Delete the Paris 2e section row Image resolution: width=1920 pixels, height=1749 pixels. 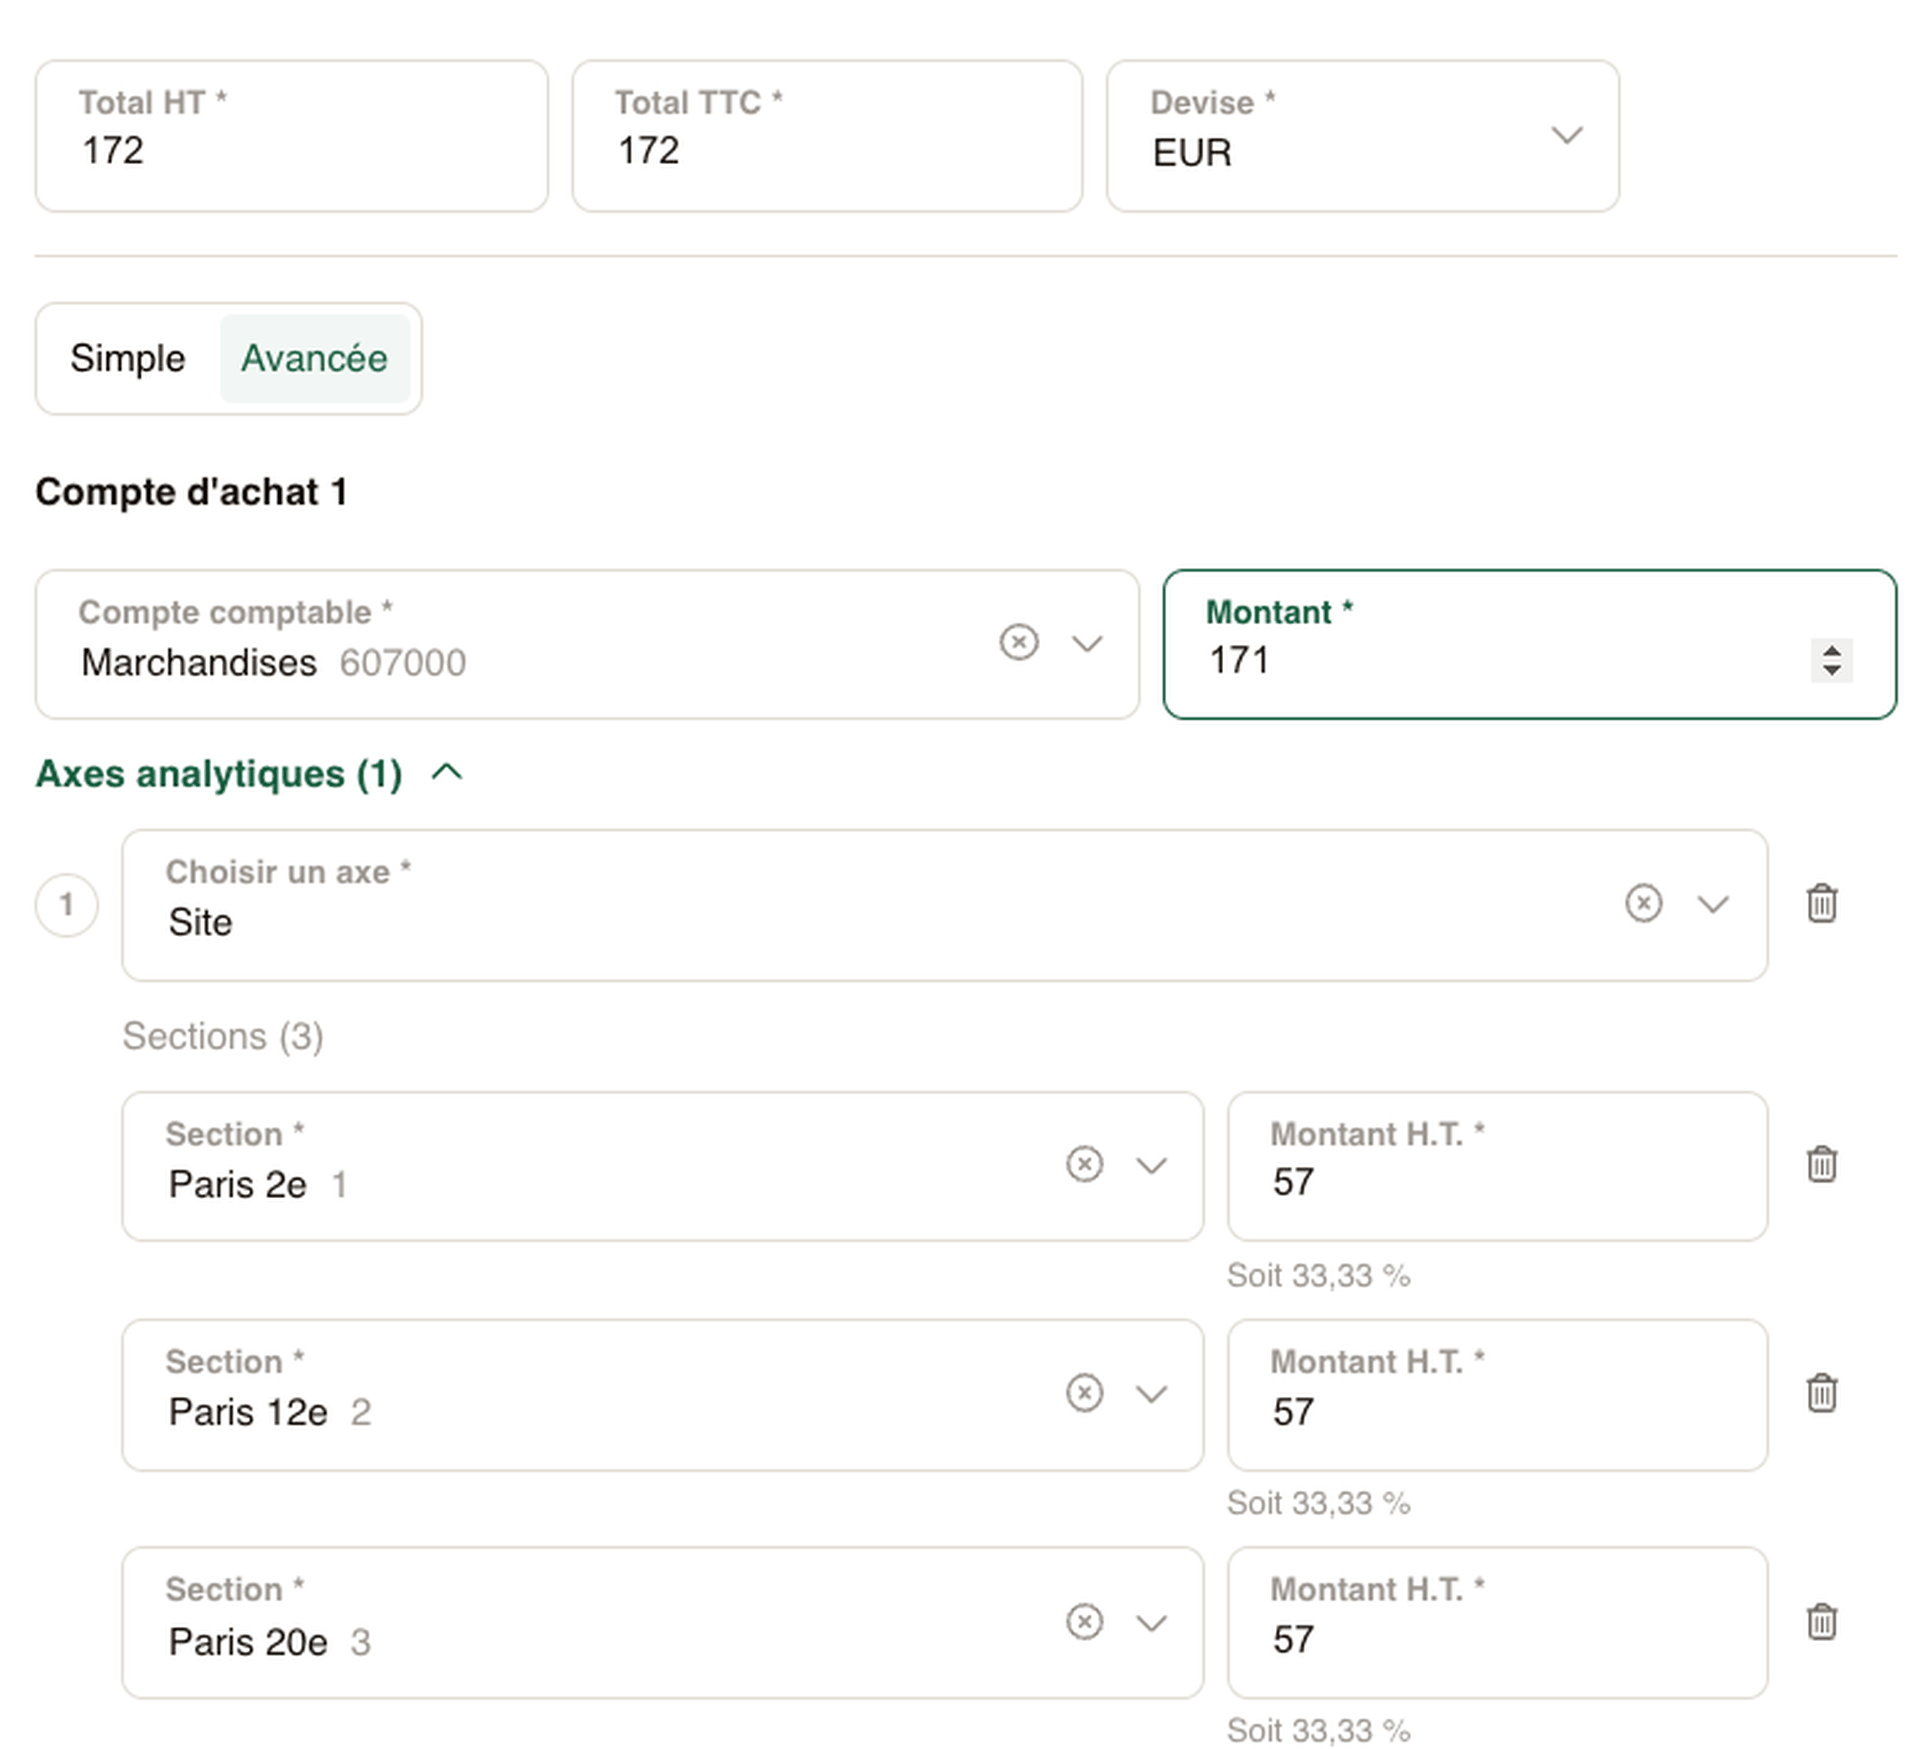click(1821, 1164)
